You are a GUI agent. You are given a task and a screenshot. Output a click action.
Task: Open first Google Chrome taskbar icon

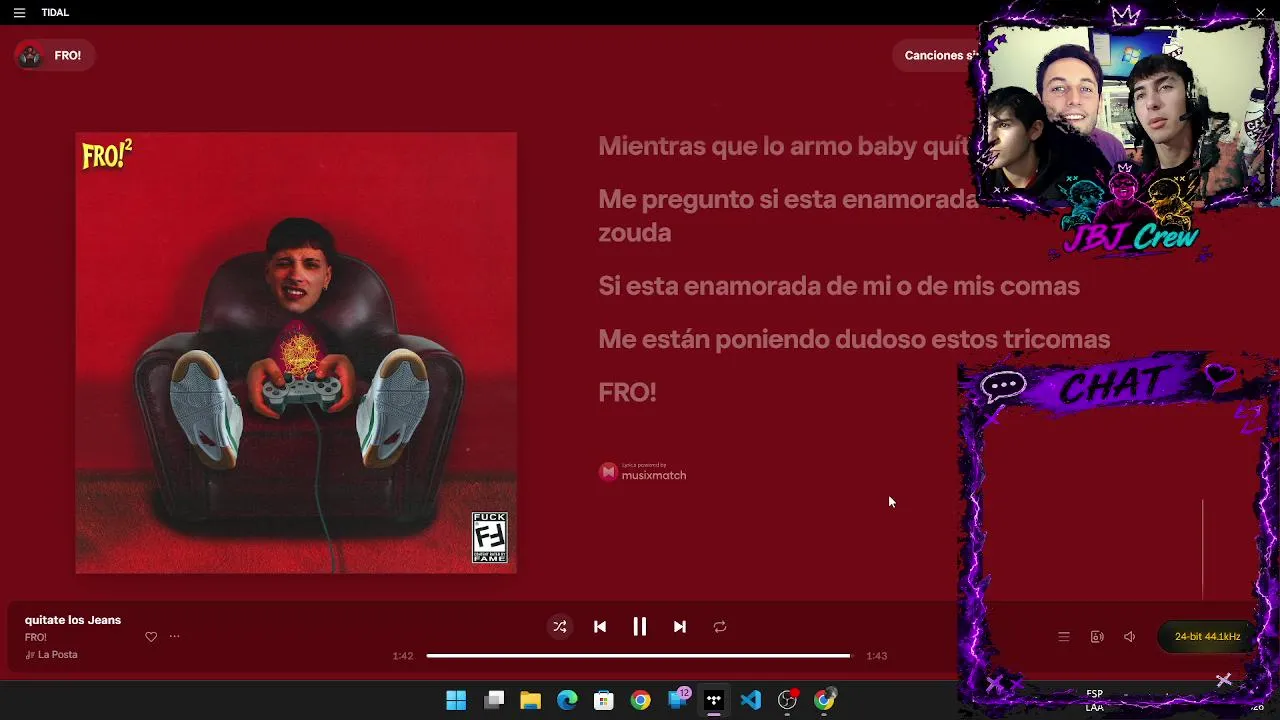640,700
